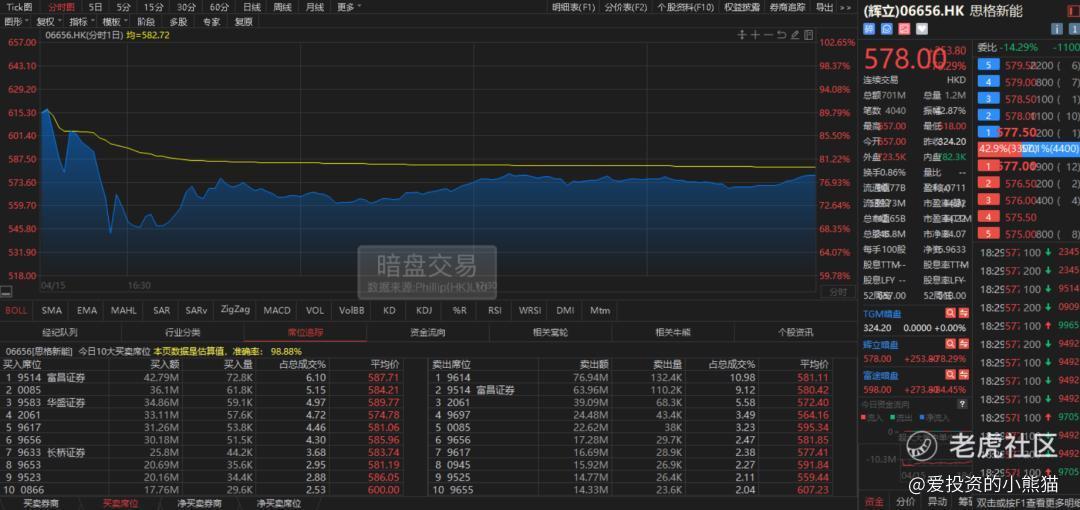This screenshot has width=1080, height=510.
Task: Toggle MACD indicator
Action: click(x=277, y=310)
